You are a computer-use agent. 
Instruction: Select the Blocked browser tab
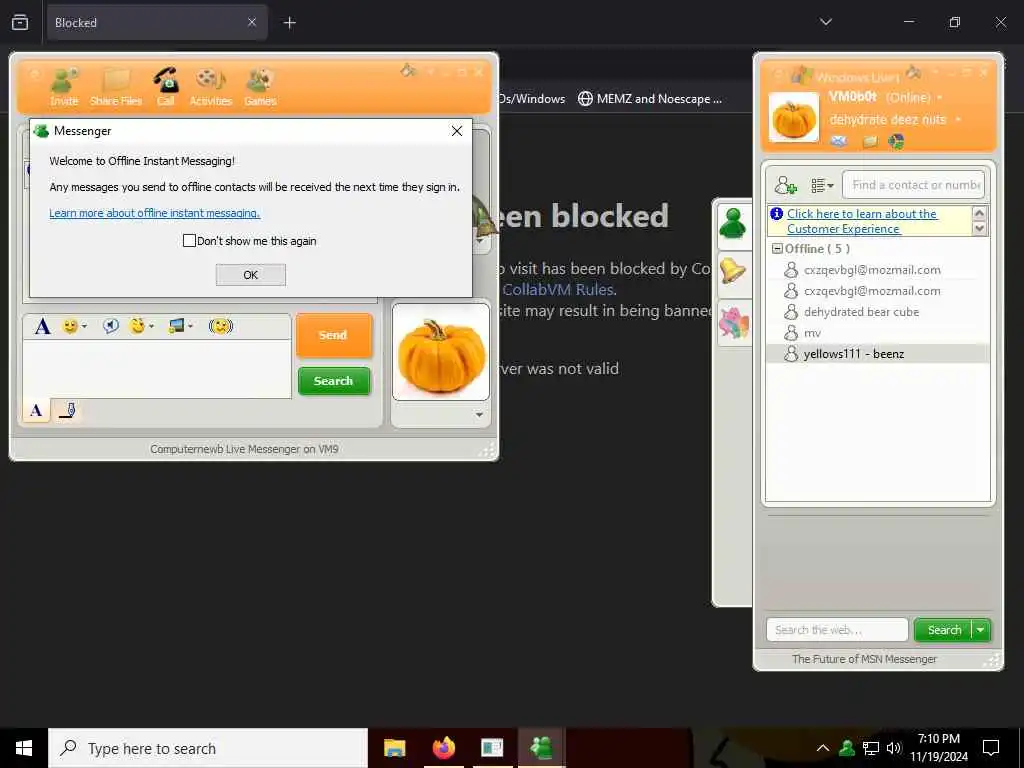tap(157, 22)
